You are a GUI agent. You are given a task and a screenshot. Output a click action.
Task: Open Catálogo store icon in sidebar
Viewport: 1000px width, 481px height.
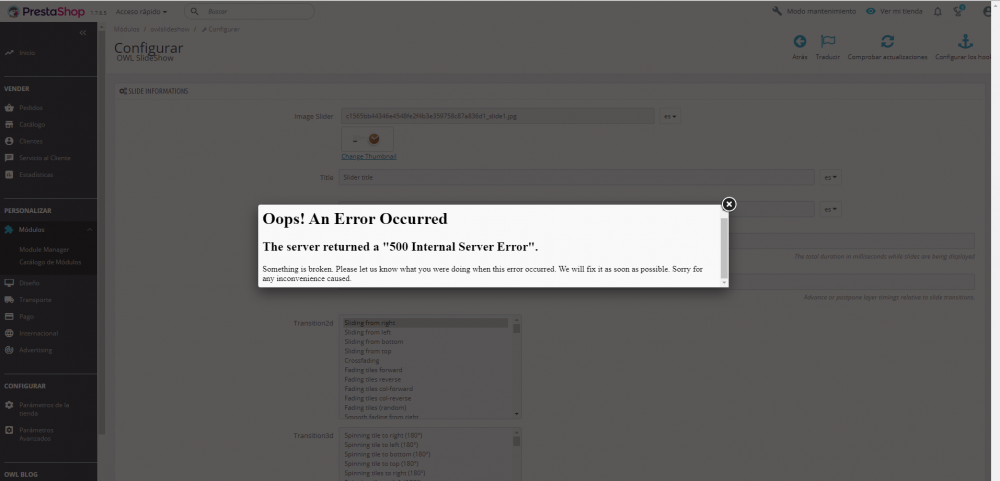(9, 124)
